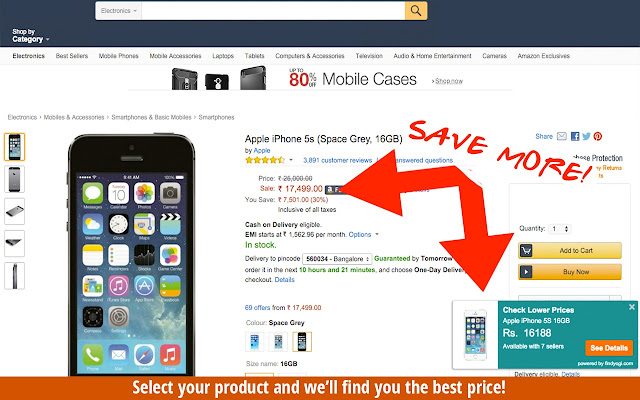
Task: Go to the Laptops nav tab
Action: [x=223, y=56]
